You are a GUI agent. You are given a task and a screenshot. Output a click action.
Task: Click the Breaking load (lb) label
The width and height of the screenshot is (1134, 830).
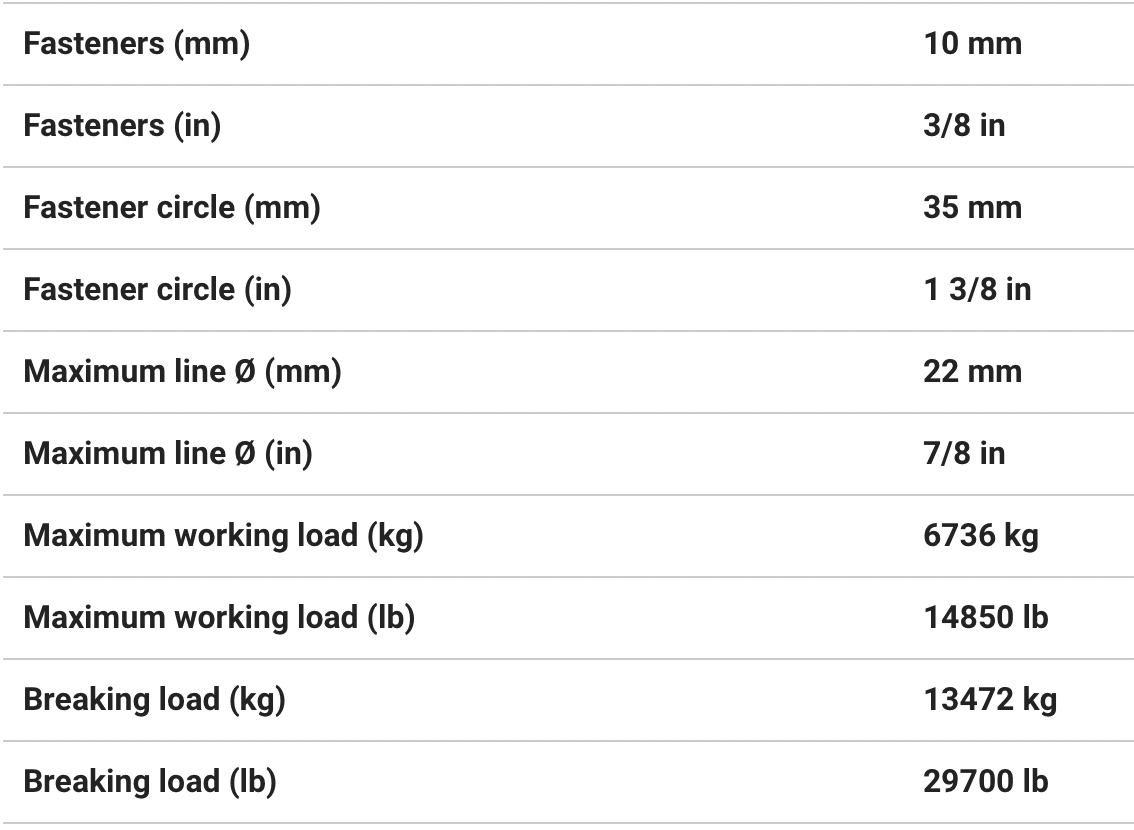pos(150,782)
